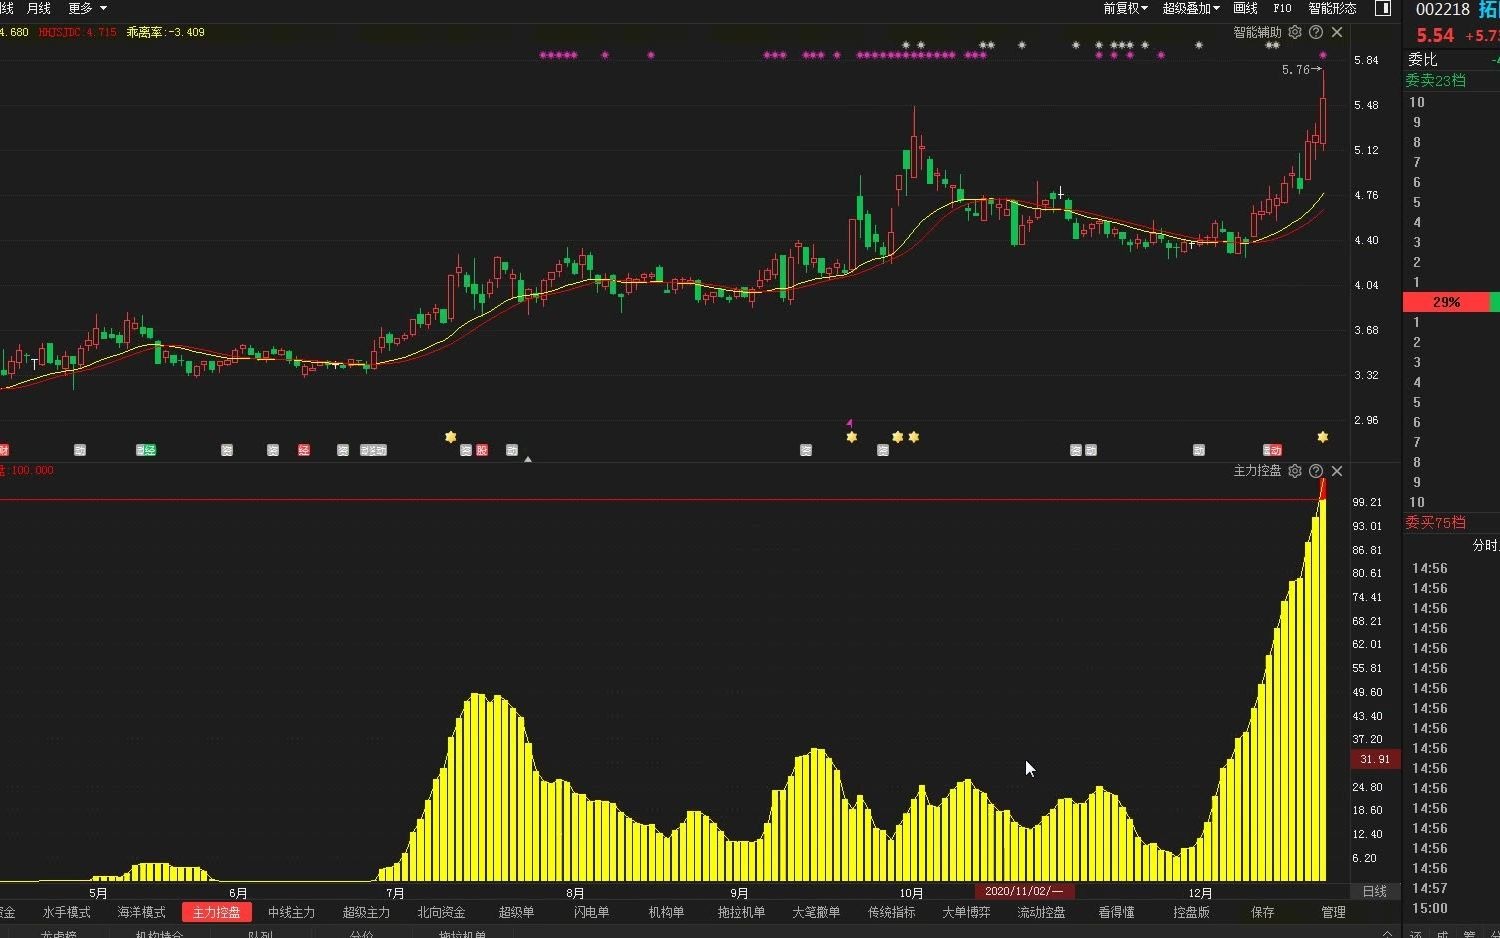The image size is (1500, 938).
Task: Click the stock code 002218
Action: click(x=1443, y=9)
